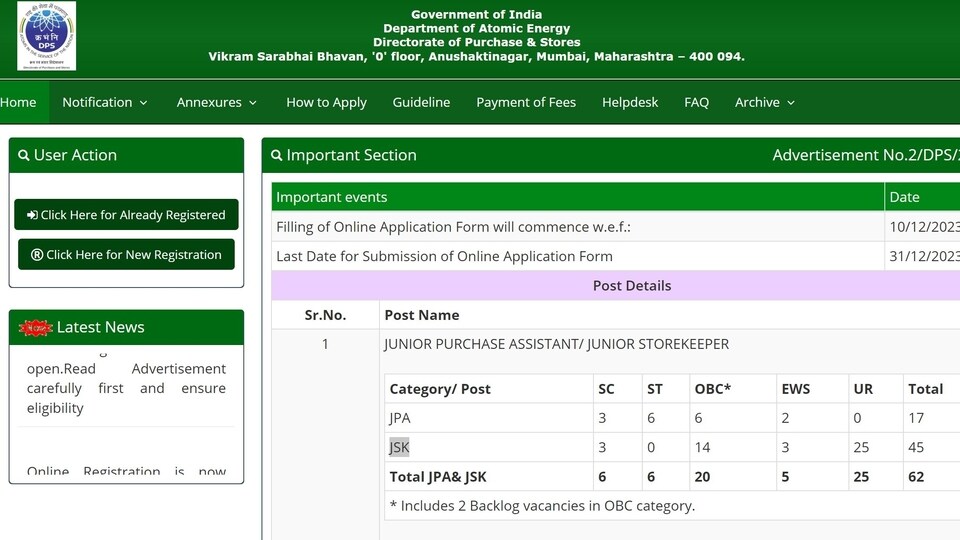This screenshot has height=540, width=960.
Task: Click the magnifier icon beside Important Section
Action: click(277, 156)
